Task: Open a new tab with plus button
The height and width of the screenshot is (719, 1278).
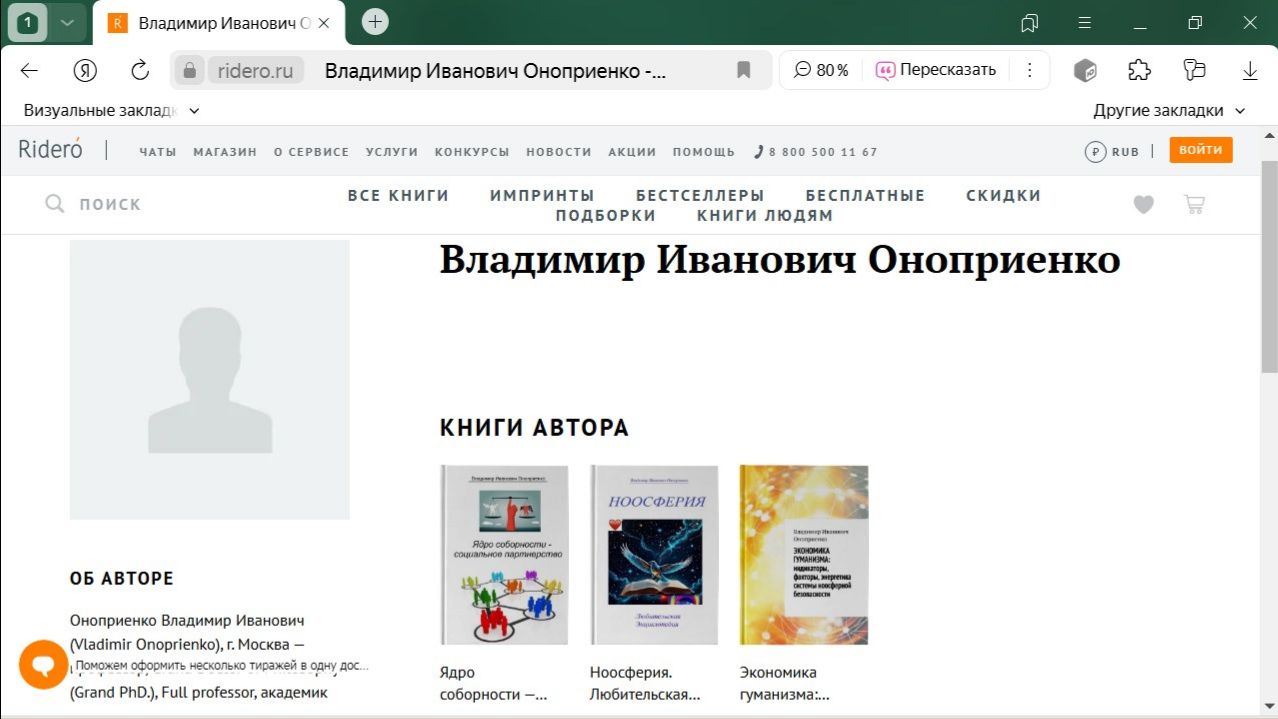Action: tap(375, 21)
